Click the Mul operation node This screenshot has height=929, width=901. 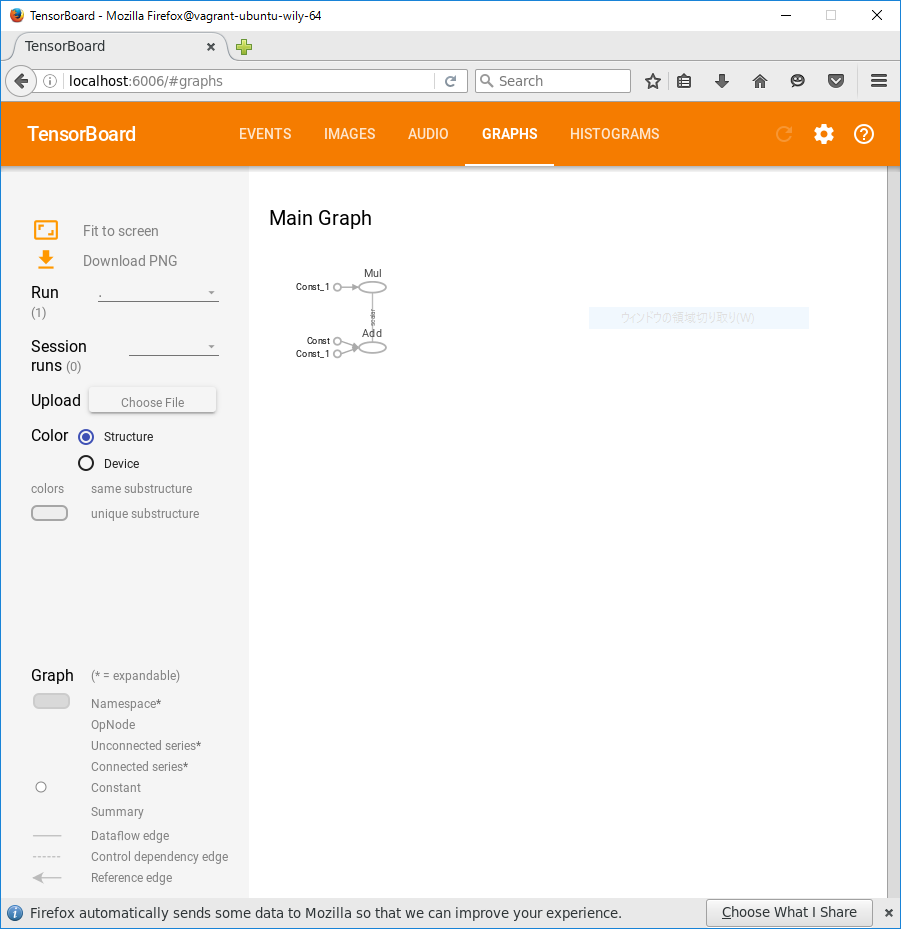(x=373, y=287)
